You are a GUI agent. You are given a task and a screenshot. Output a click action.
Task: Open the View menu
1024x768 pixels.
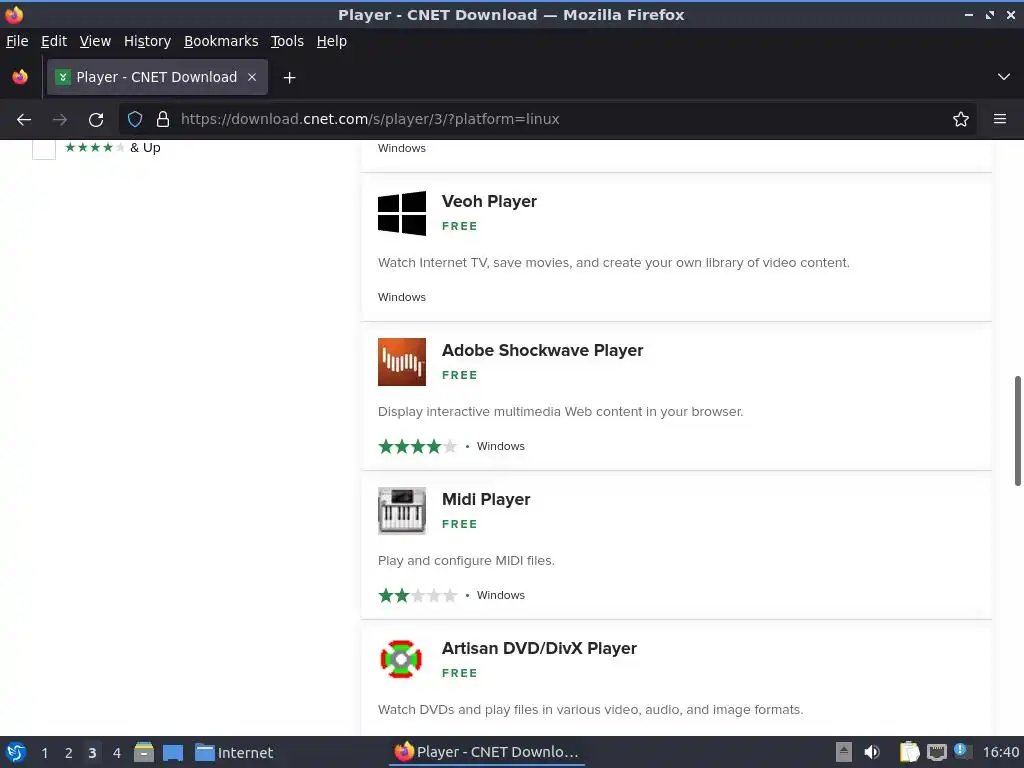tap(95, 41)
